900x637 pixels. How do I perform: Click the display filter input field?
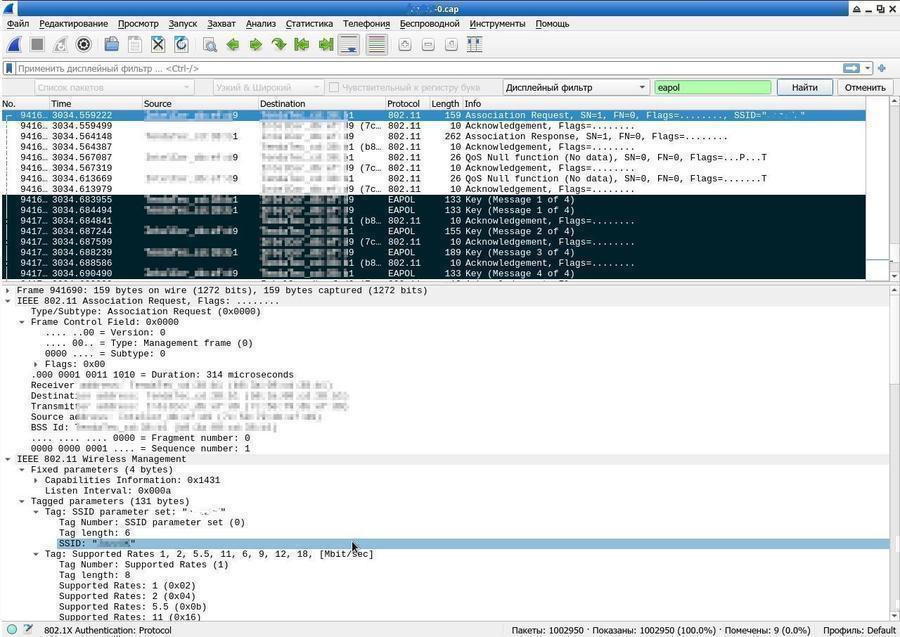pyautogui.click(x=428, y=68)
